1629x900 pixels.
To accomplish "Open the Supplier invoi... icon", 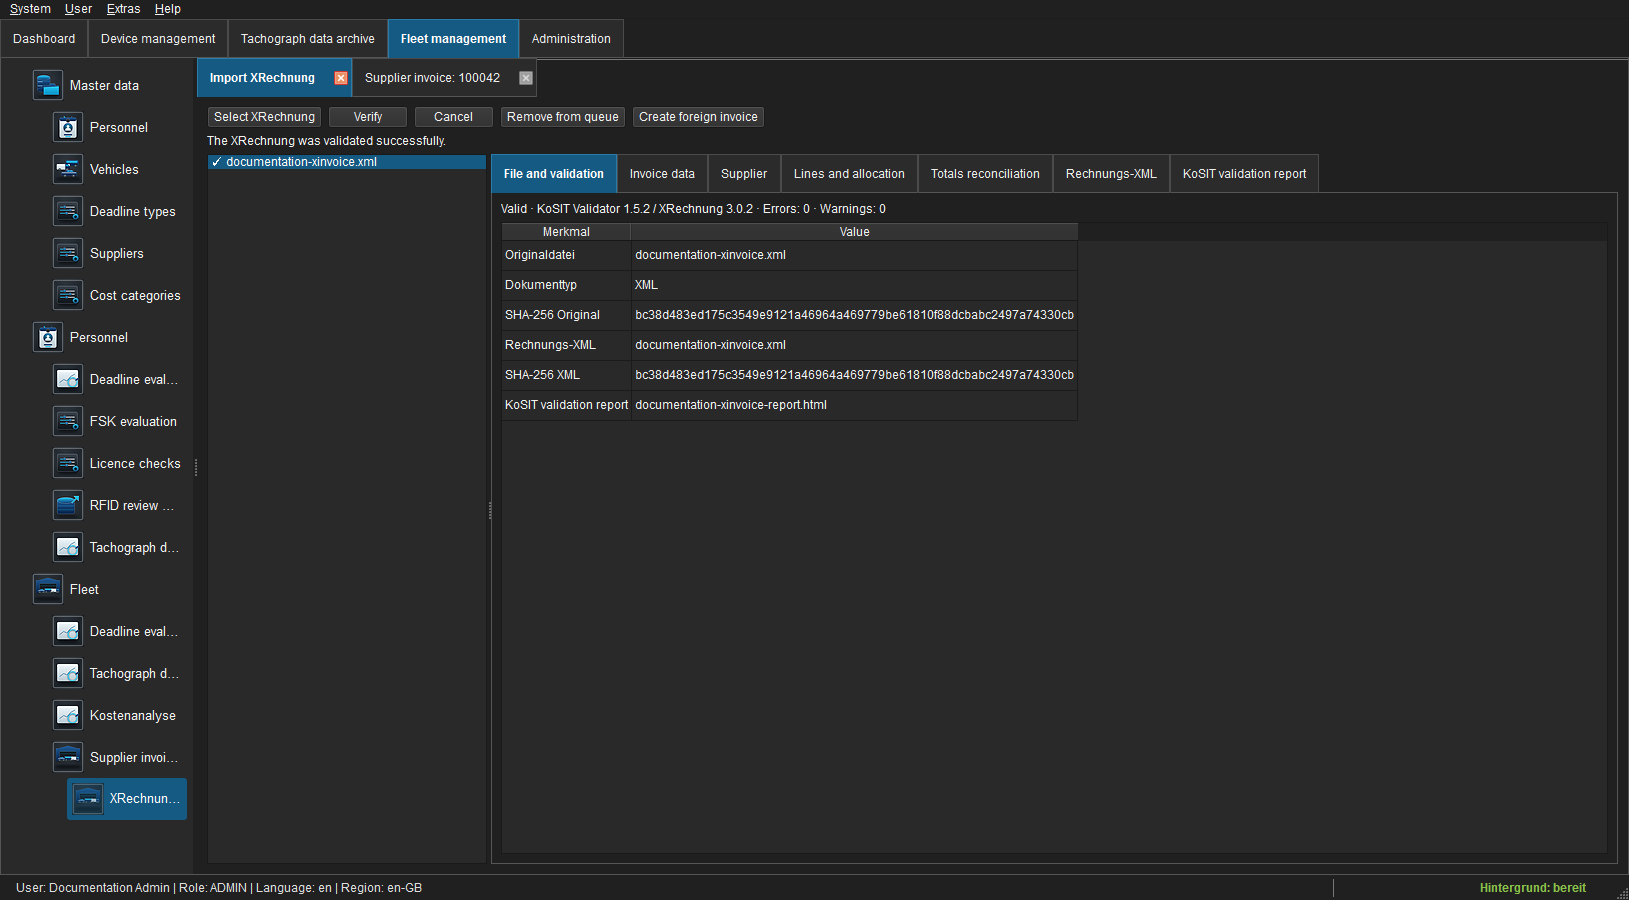I will coord(68,757).
